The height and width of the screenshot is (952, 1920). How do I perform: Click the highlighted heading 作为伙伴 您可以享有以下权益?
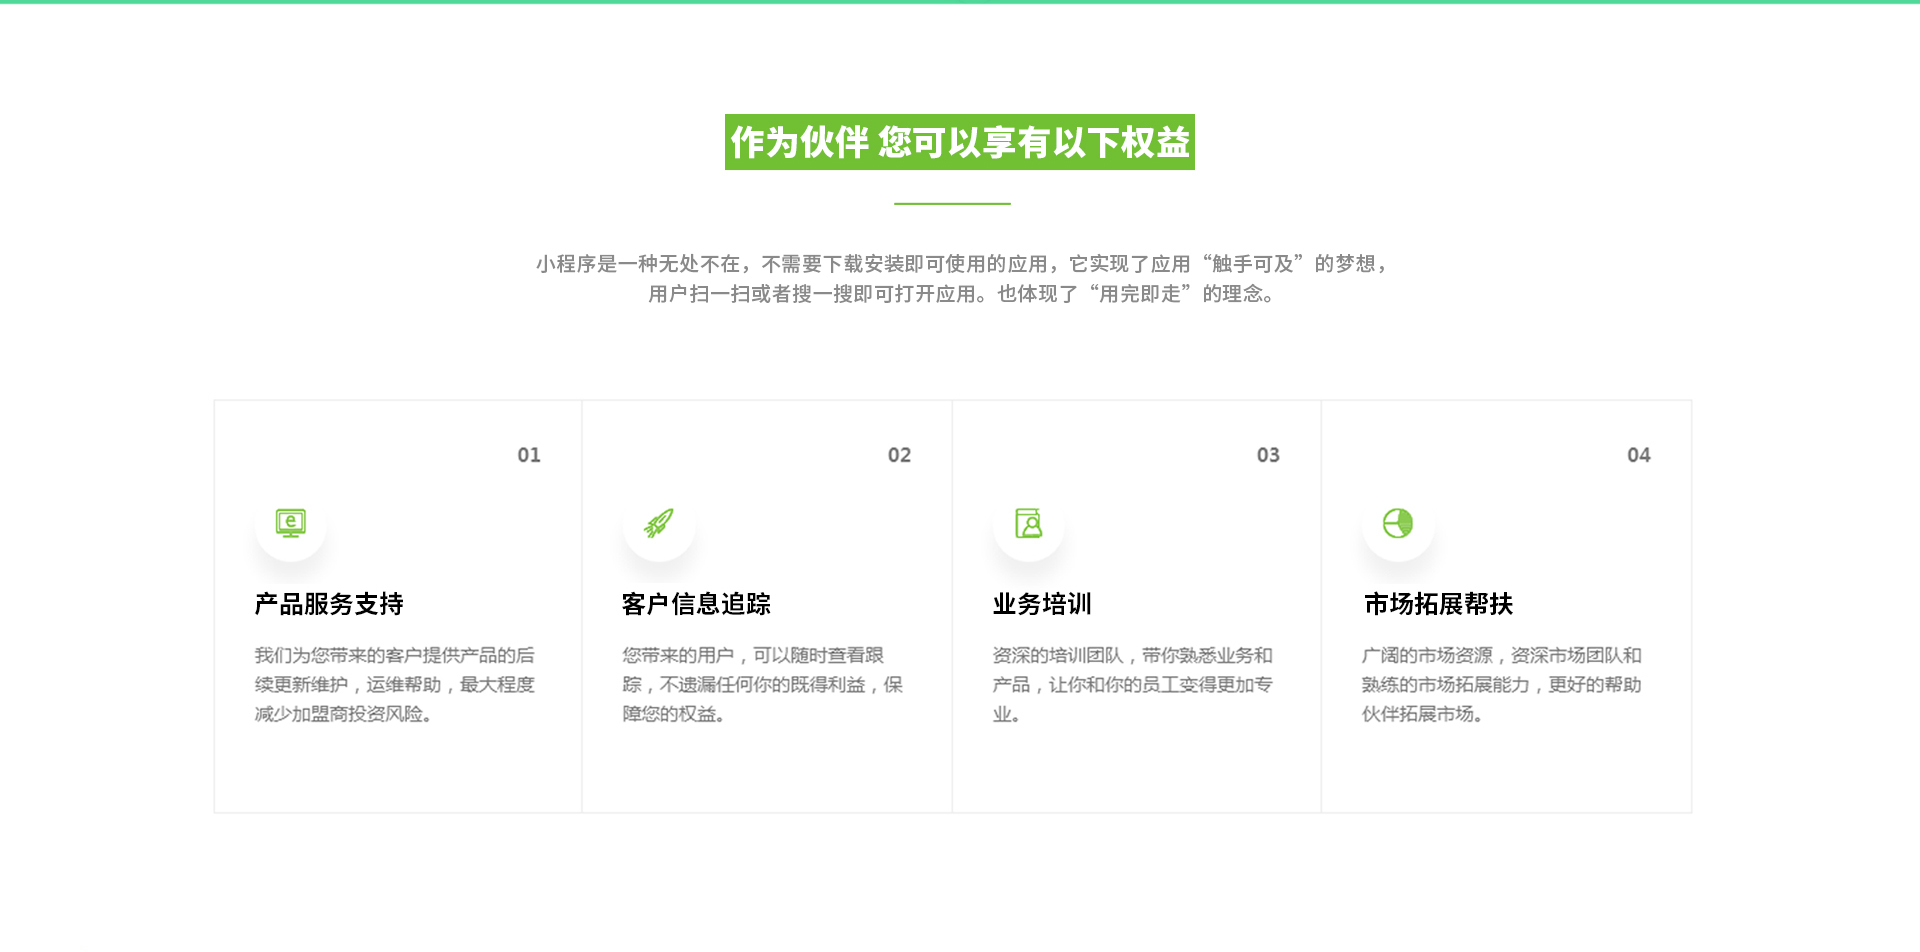960,142
